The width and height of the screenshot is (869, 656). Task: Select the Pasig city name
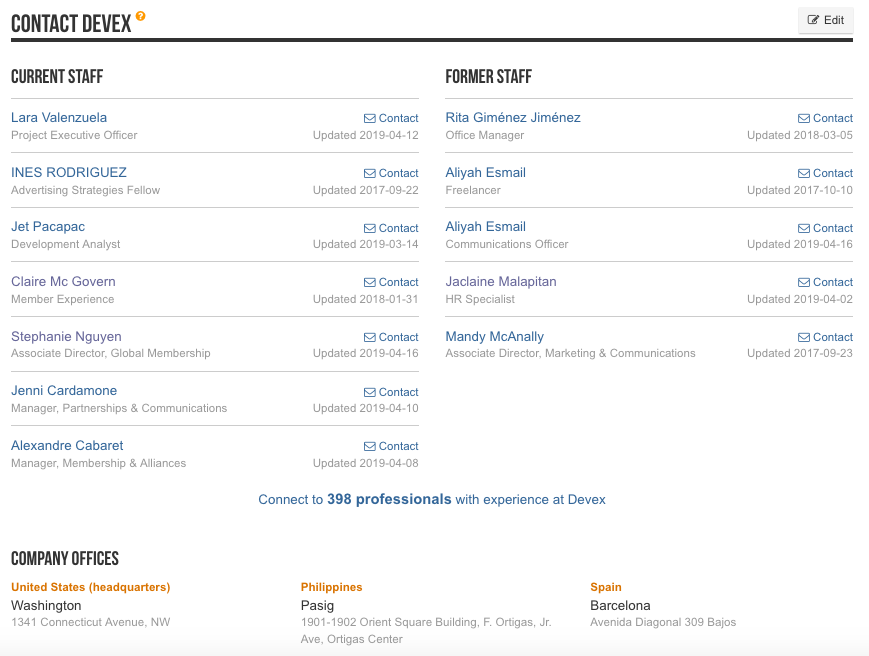tap(317, 606)
